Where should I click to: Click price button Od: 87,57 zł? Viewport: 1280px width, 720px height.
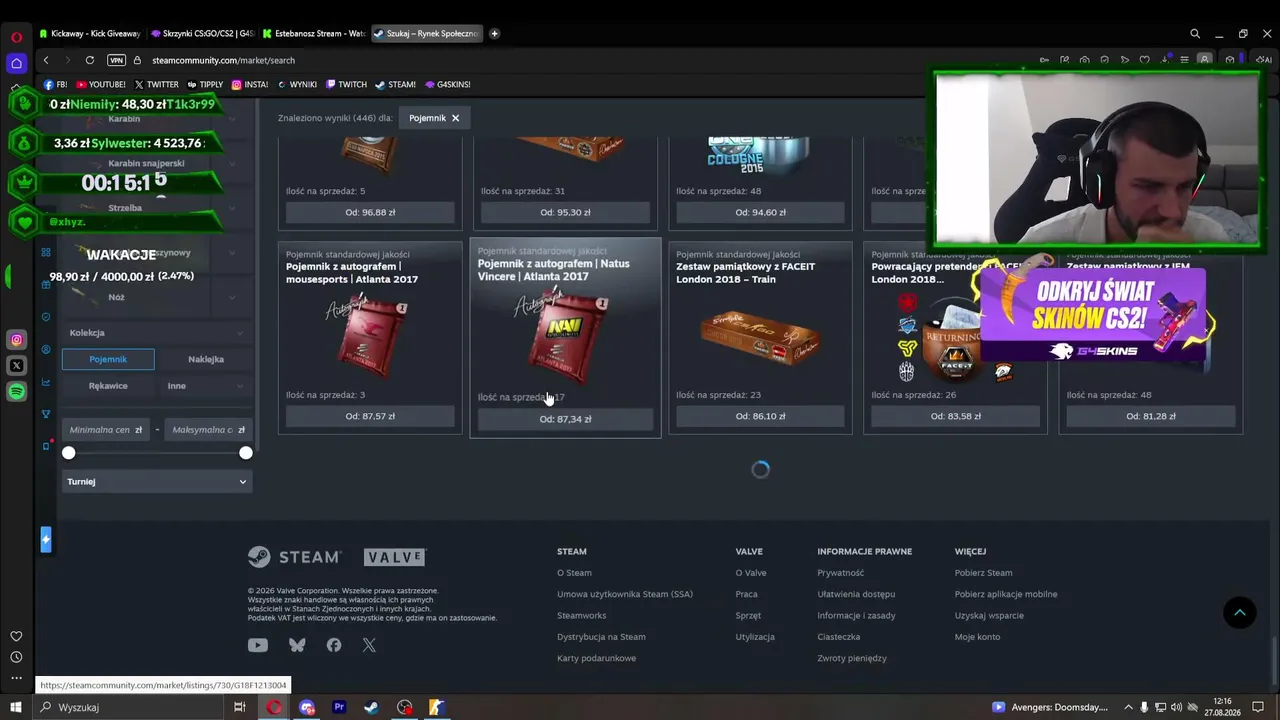coord(370,416)
